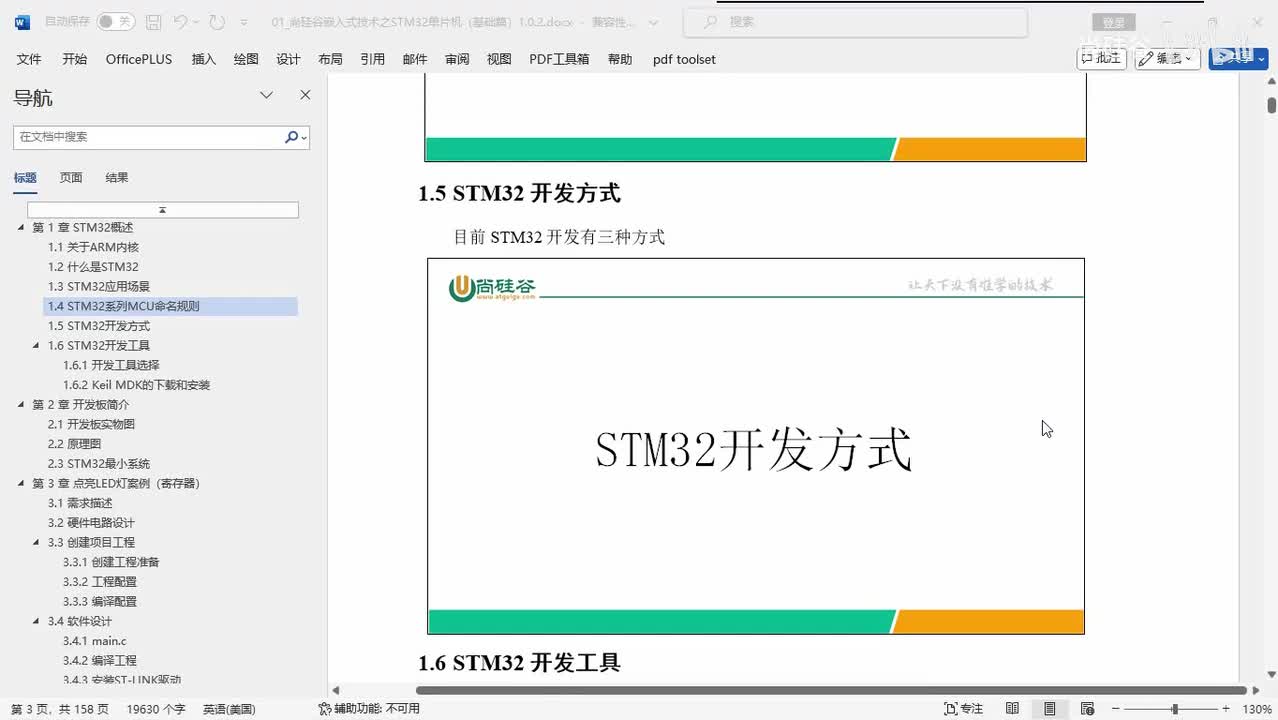Select the 标题 navigation tab
Screen dimensions: 1278x720
pyautogui.click(x=25, y=177)
